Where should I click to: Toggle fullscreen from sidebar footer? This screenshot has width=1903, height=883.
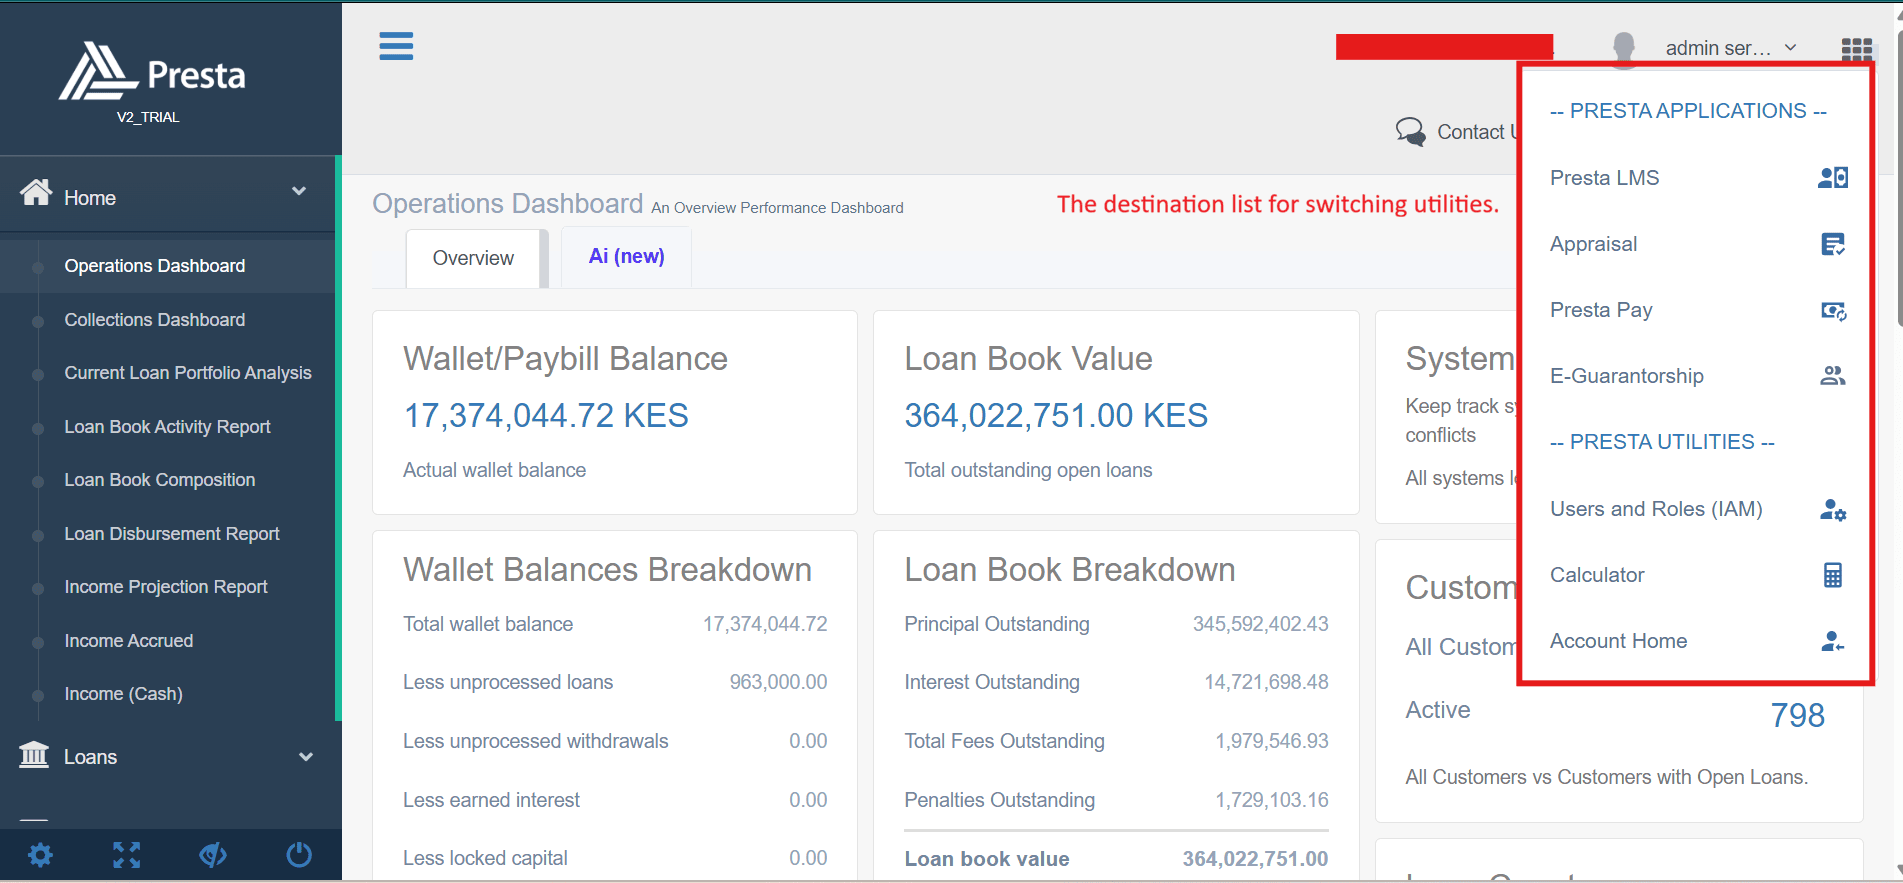(x=126, y=855)
